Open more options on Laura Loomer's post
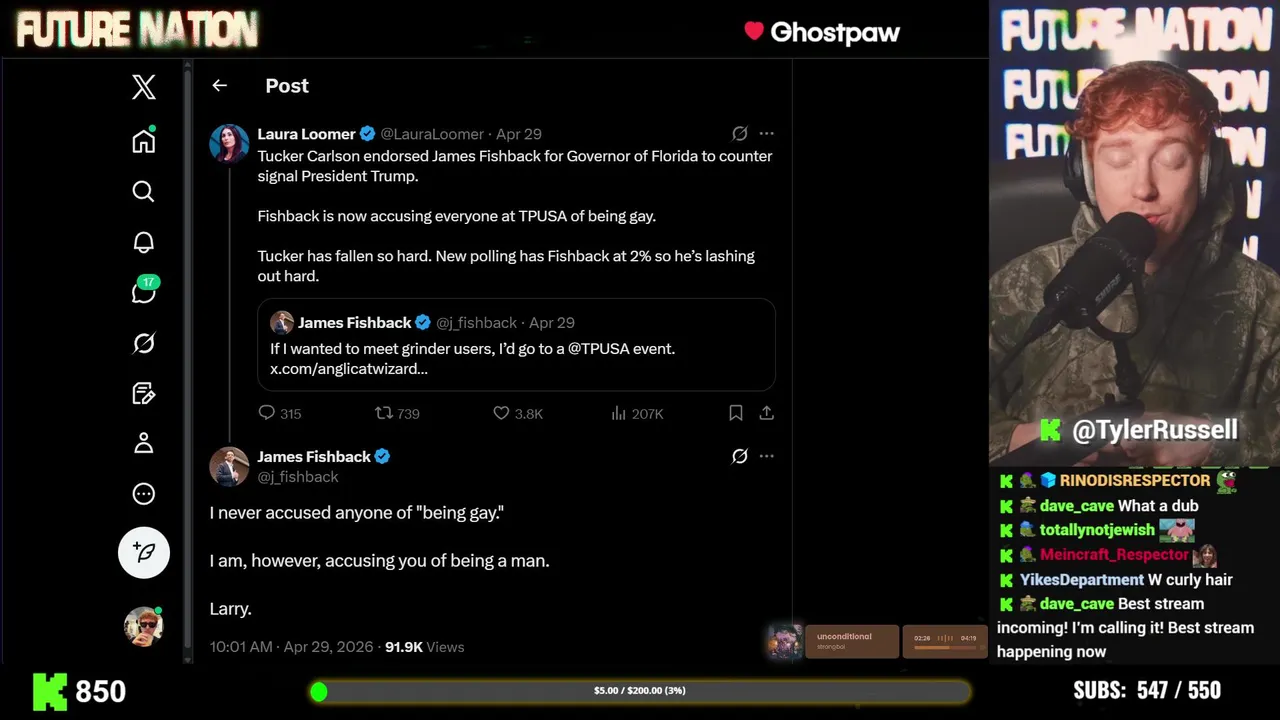The image size is (1280, 720). 767,133
